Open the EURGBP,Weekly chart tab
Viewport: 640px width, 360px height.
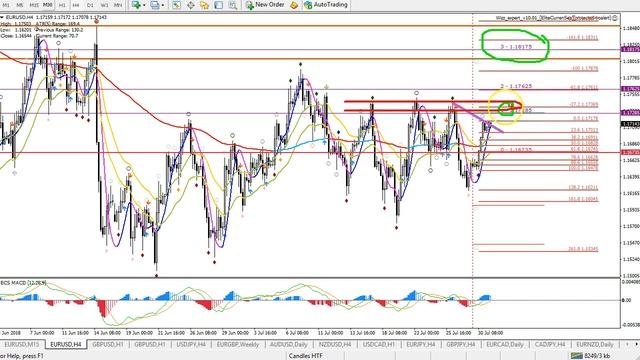(x=238, y=344)
